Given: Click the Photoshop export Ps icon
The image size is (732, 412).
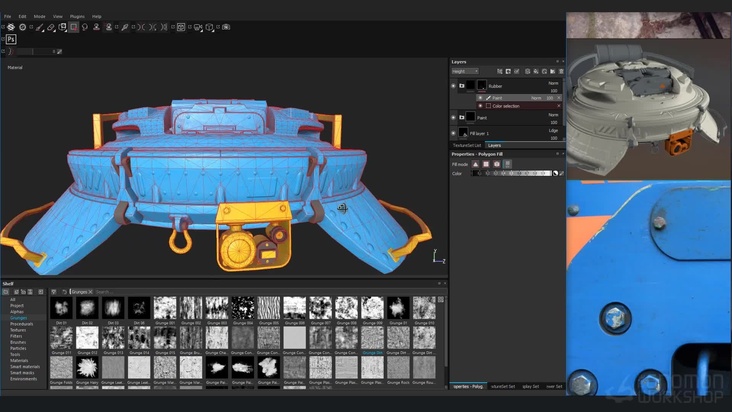Looking at the screenshot, I should pyautogui.click(x=11, y=39).
